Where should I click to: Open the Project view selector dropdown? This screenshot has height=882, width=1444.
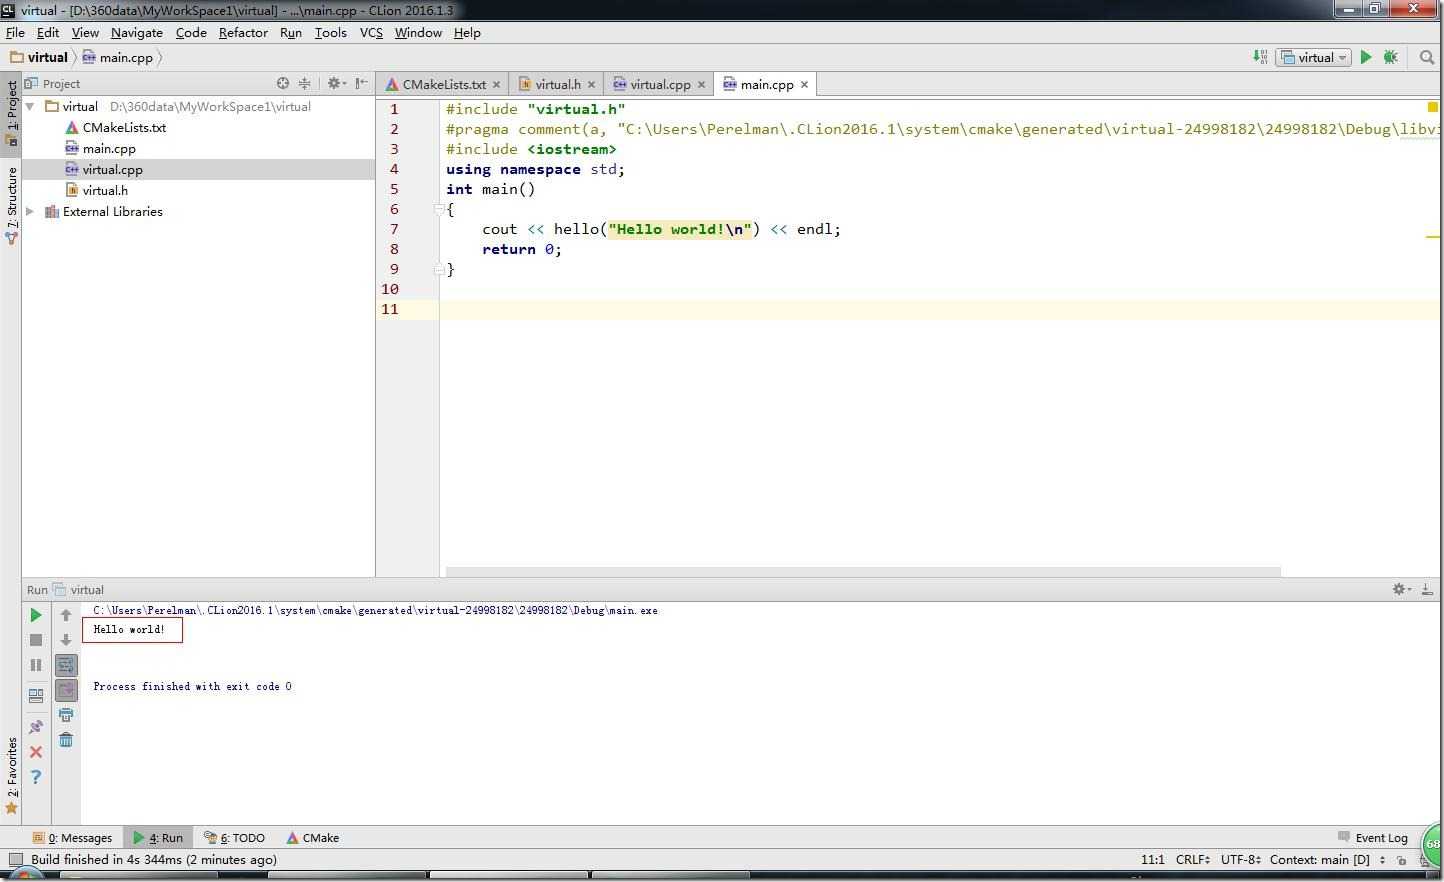(52, 84)
